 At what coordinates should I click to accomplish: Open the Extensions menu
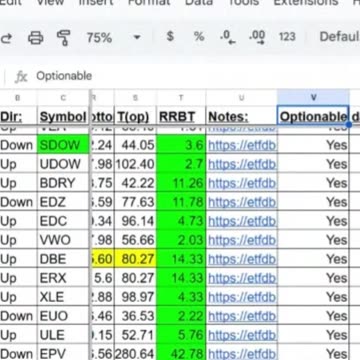pos(306,2)
